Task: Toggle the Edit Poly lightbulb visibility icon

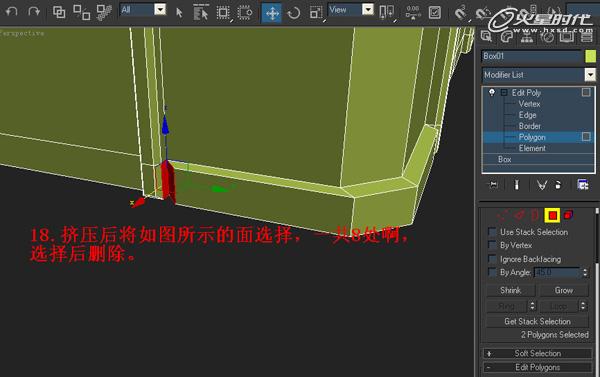Action: click(492, 92)
